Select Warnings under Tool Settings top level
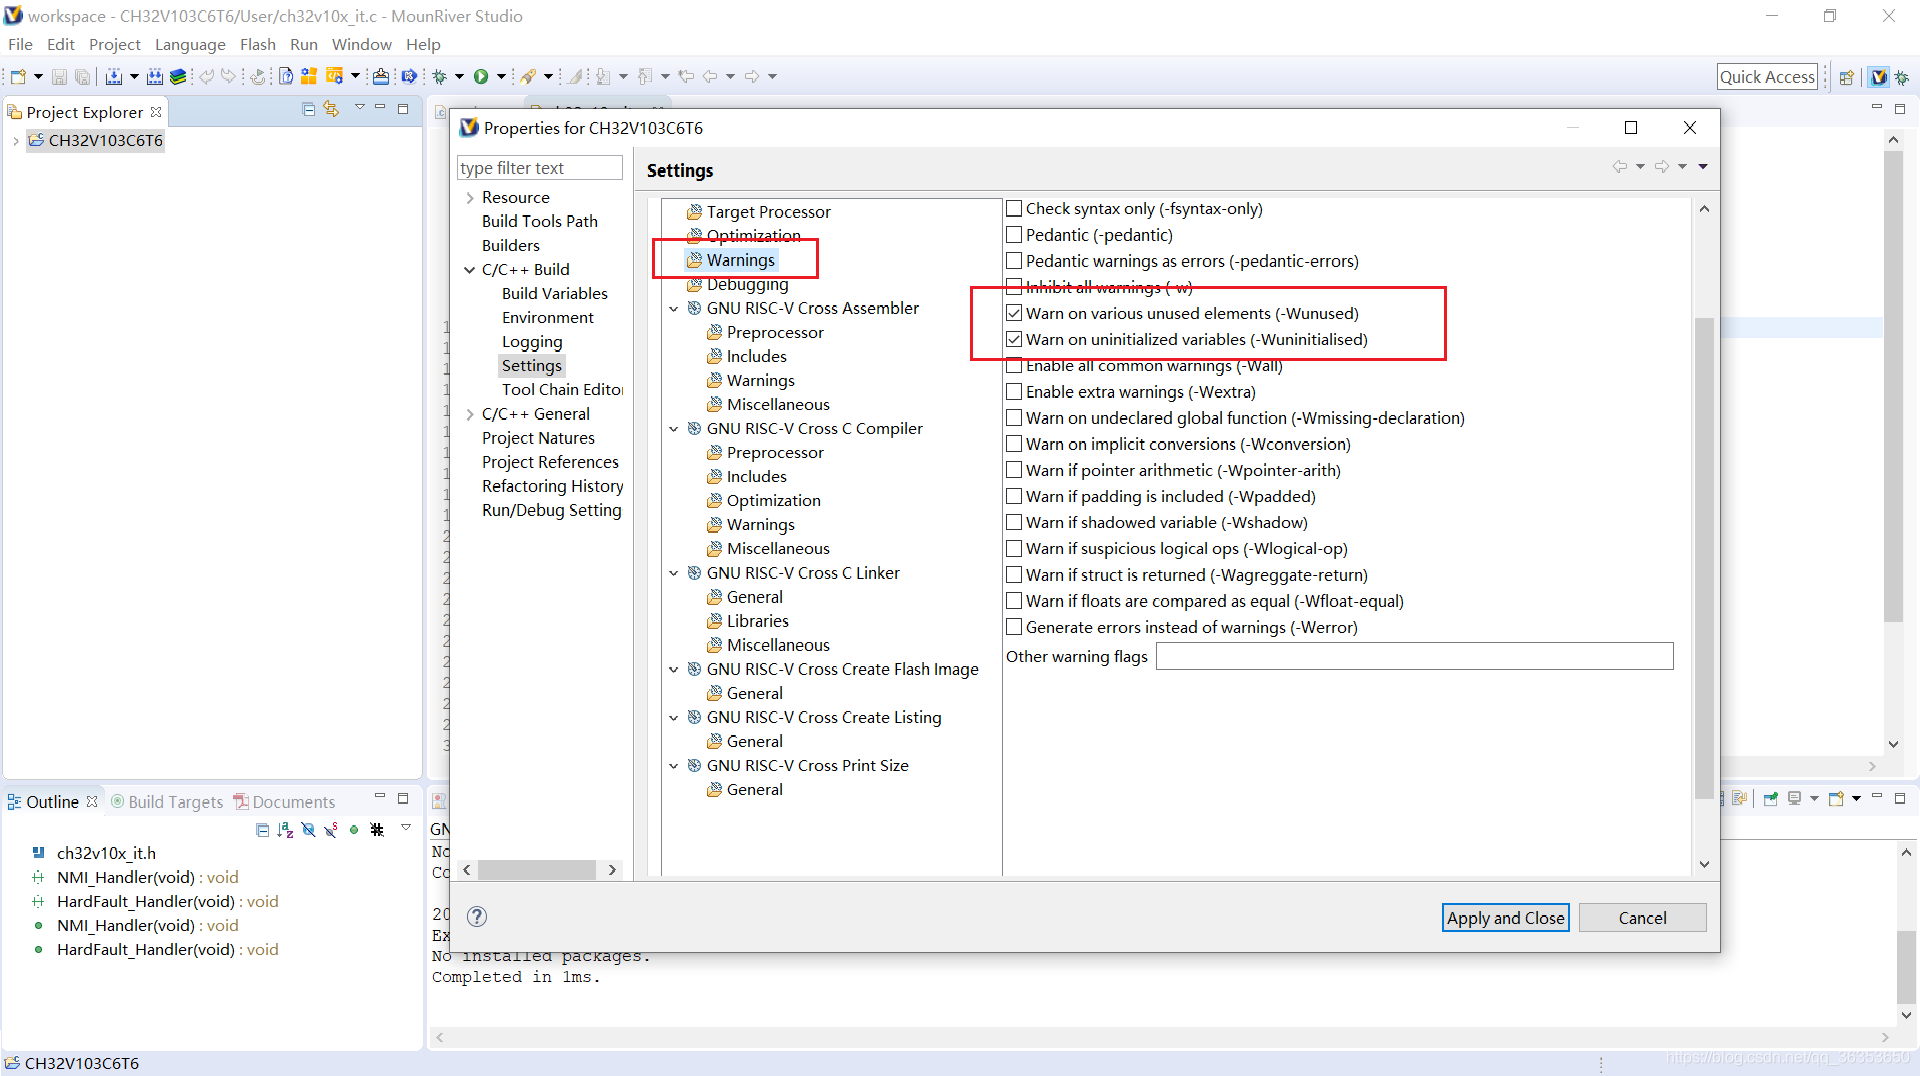Image resolution: width=1920 pixels, height=1076 pixels. point(740,260)
